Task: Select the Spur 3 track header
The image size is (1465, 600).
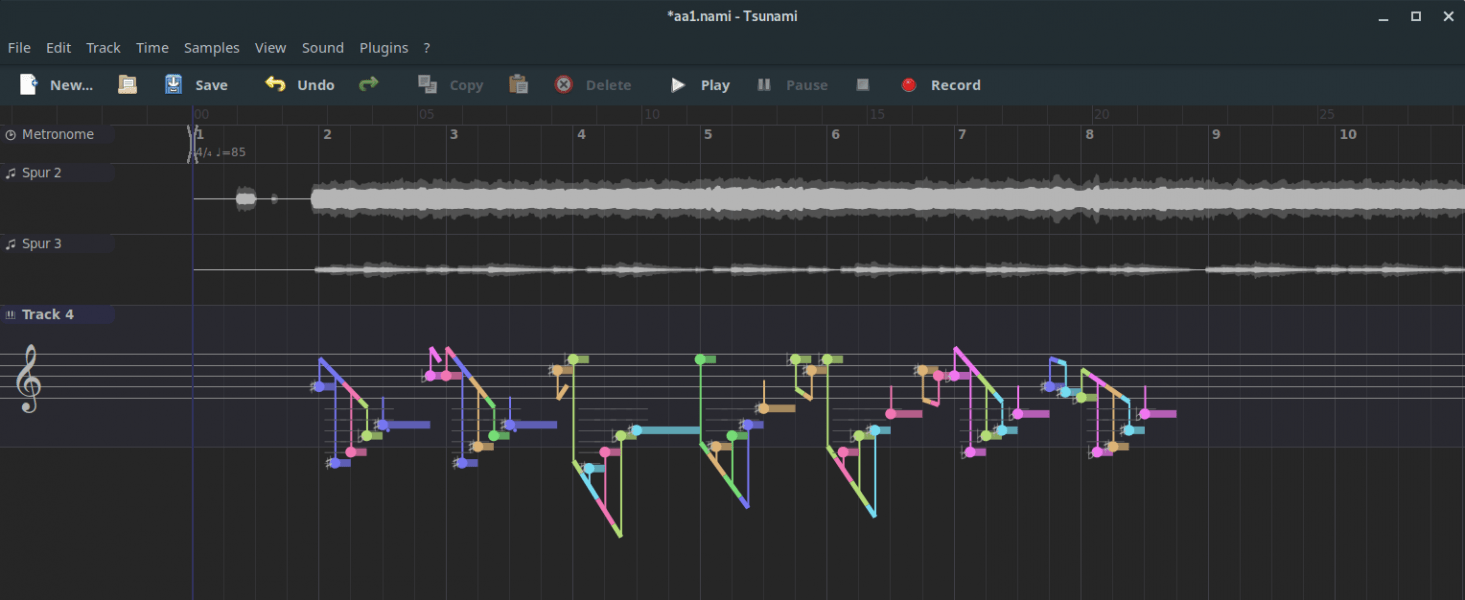Action: tap(57, 244)
